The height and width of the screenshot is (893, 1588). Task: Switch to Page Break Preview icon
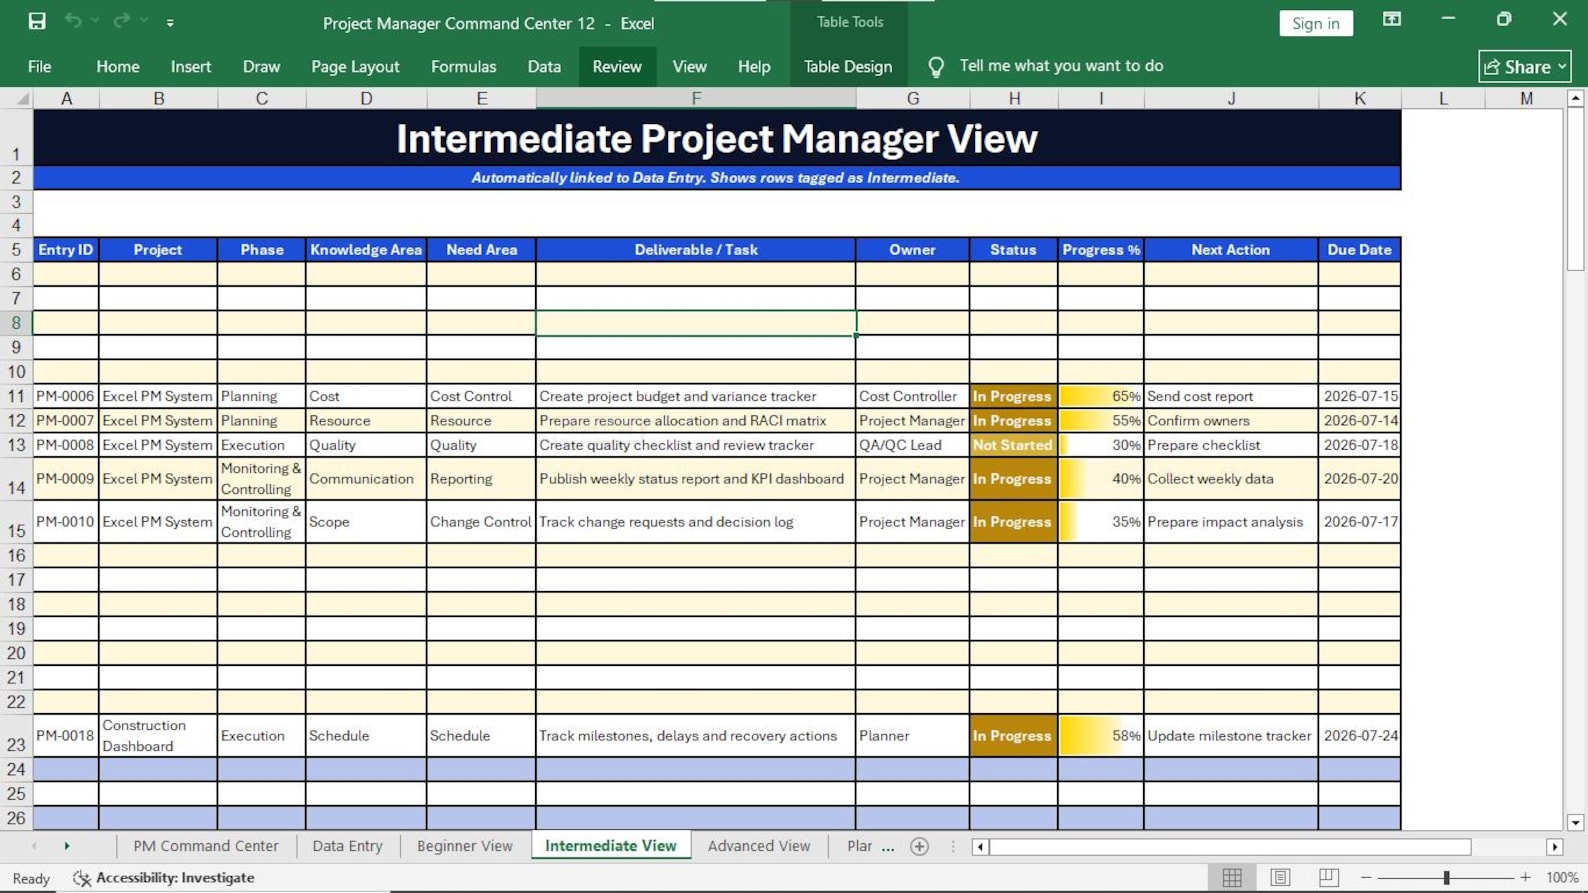1328,877
